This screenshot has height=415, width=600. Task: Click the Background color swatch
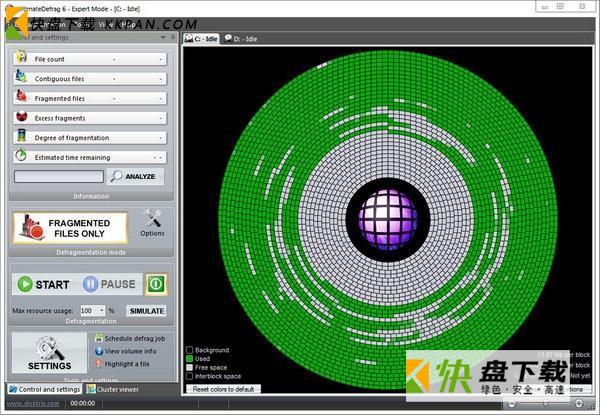[189, 350]
